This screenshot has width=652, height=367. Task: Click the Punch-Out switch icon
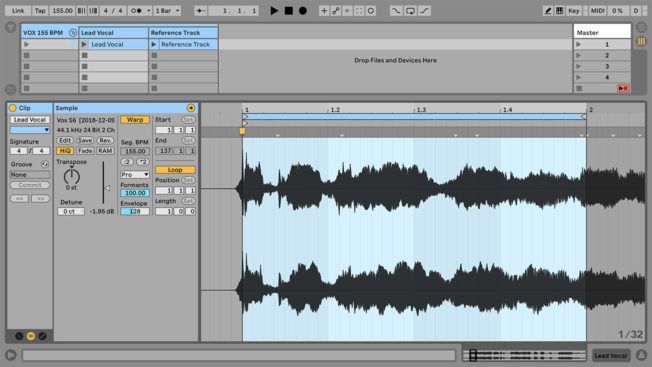[x=424, y=11]
